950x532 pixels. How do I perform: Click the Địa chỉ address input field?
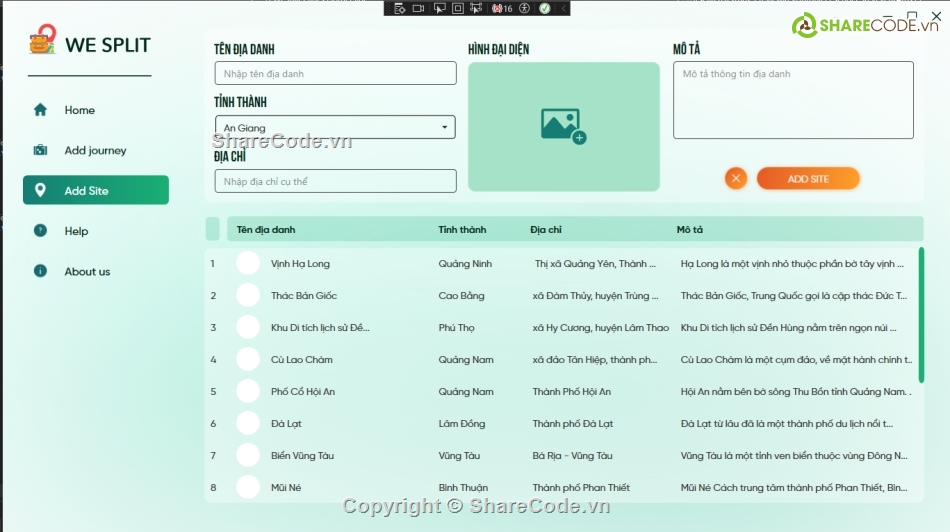[x=335, y=181]
